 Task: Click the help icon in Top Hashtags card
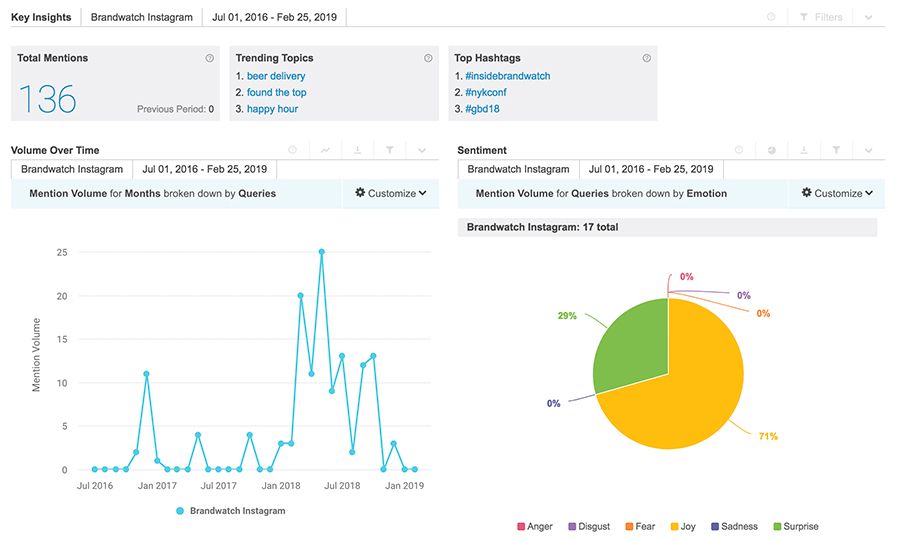coord(647,59)
